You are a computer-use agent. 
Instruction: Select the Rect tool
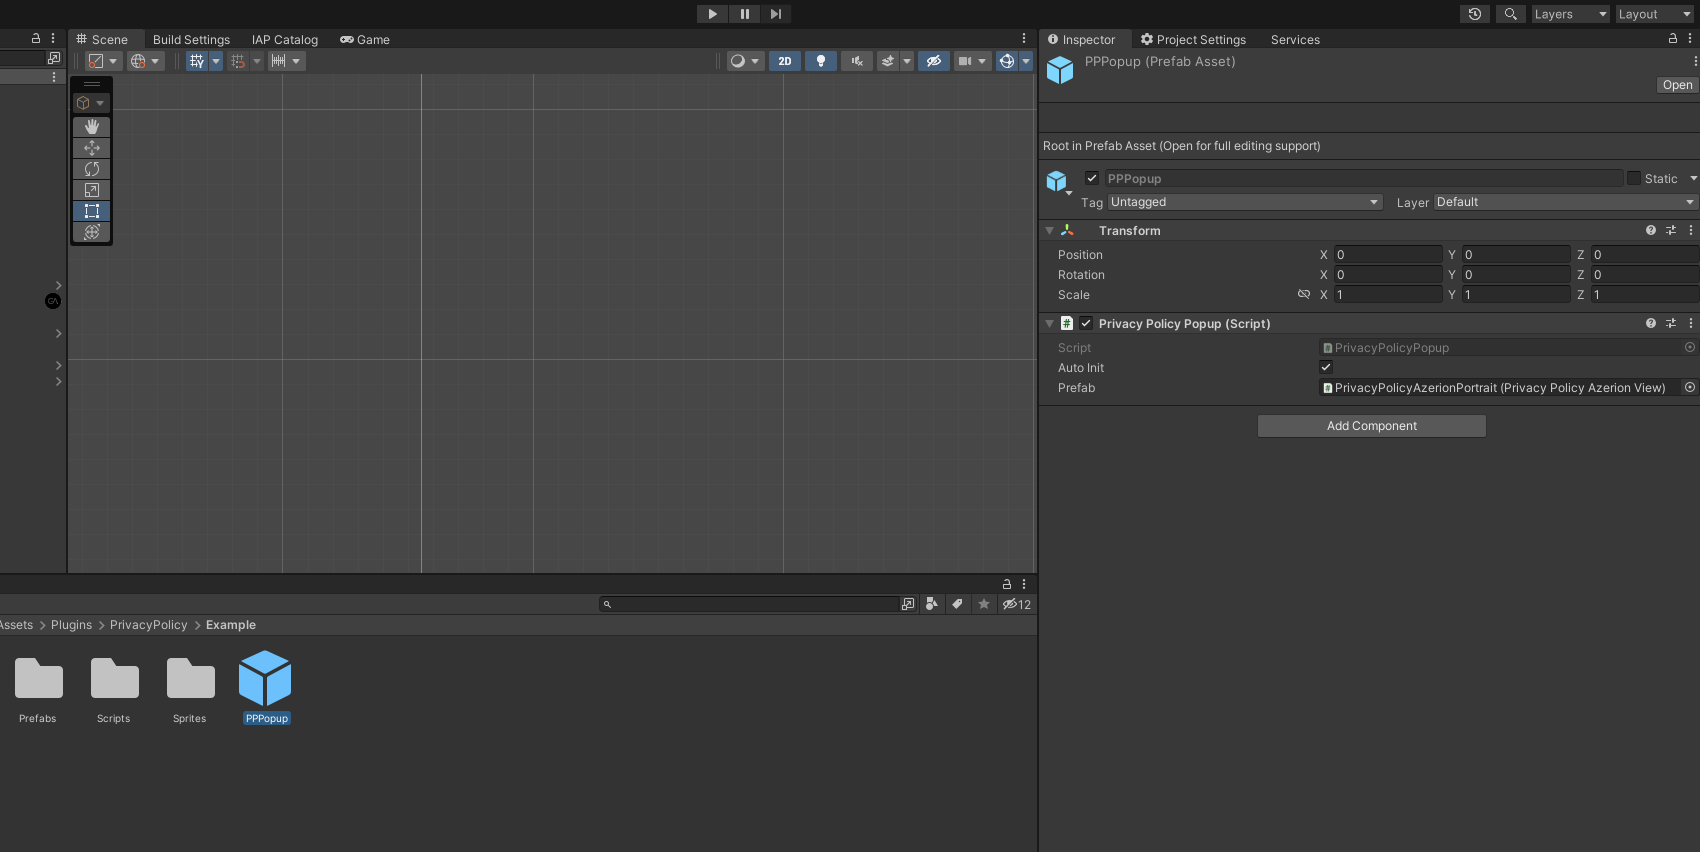point(92,211)
